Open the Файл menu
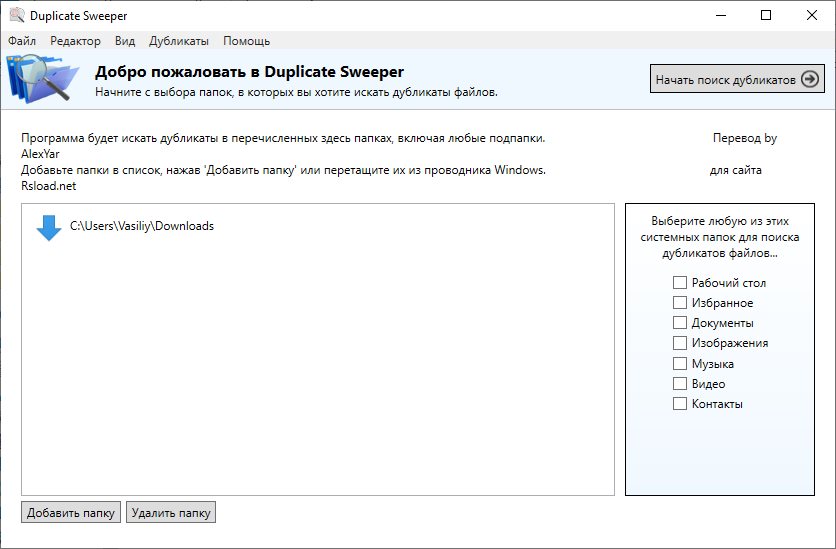This screenshot has height=549, width=836. tap(22, 41)
